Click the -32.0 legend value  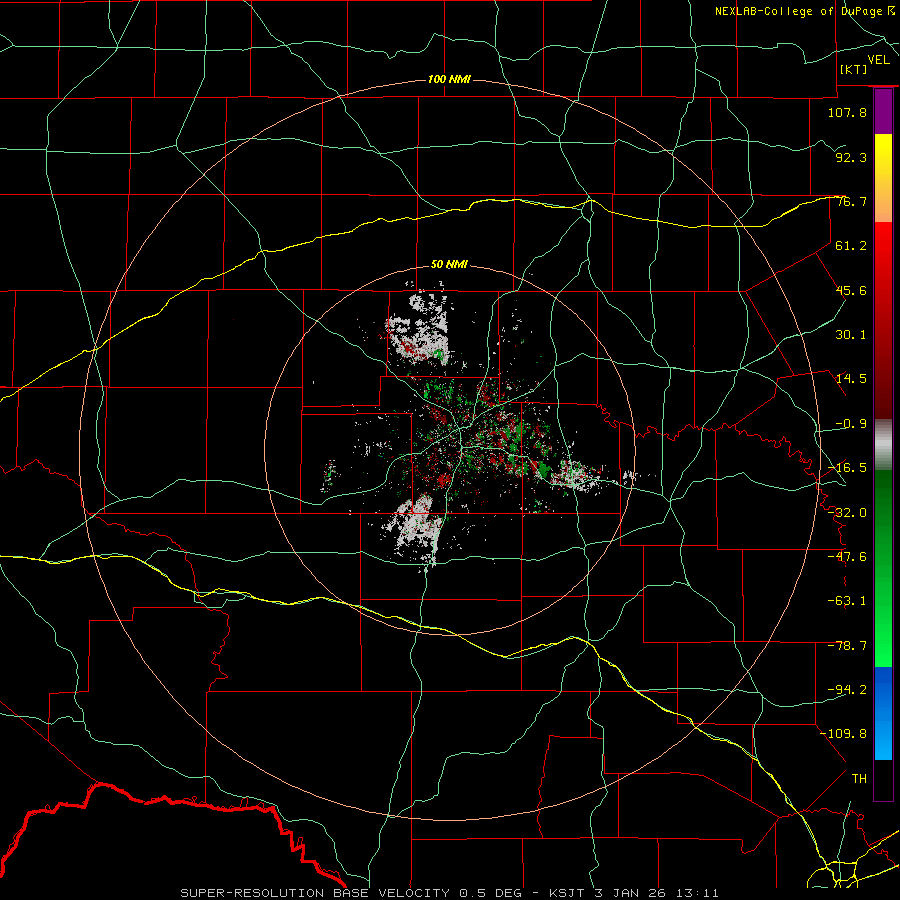pyautogui.click(x=847, y=513)
